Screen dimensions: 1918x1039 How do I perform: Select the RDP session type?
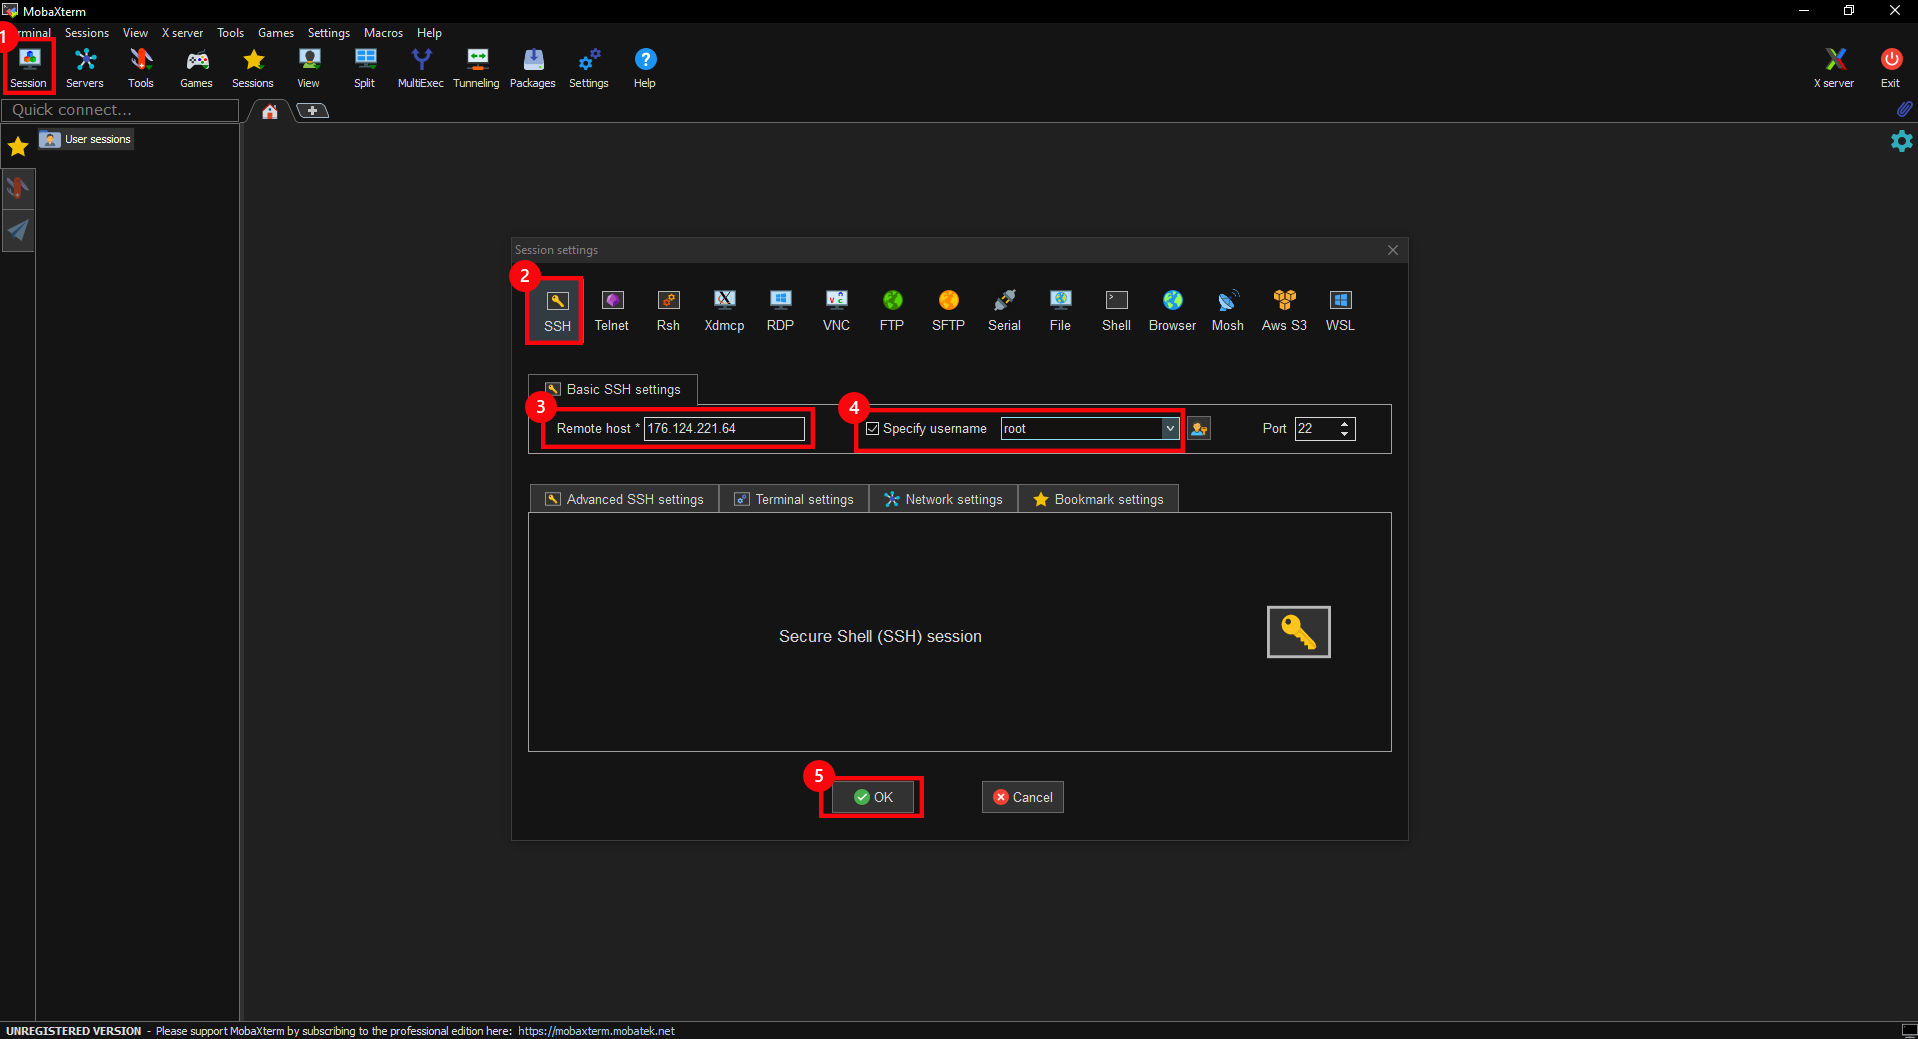coord(780,311)
